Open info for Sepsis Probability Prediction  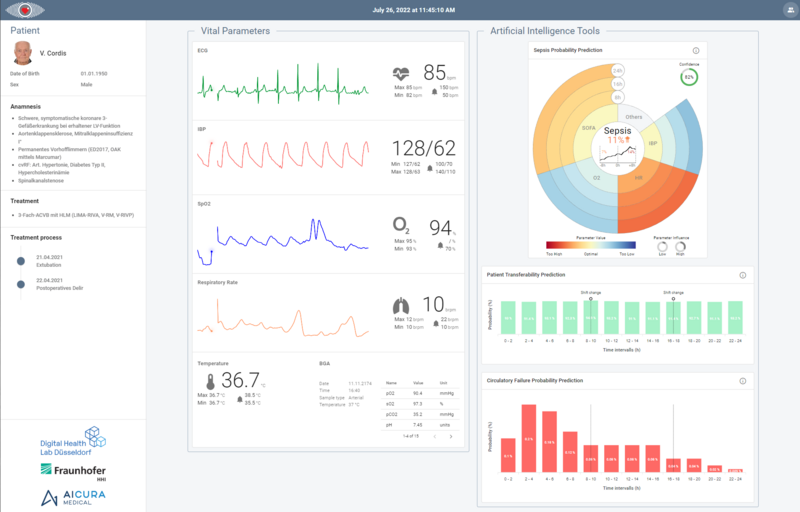coord(696,50)
